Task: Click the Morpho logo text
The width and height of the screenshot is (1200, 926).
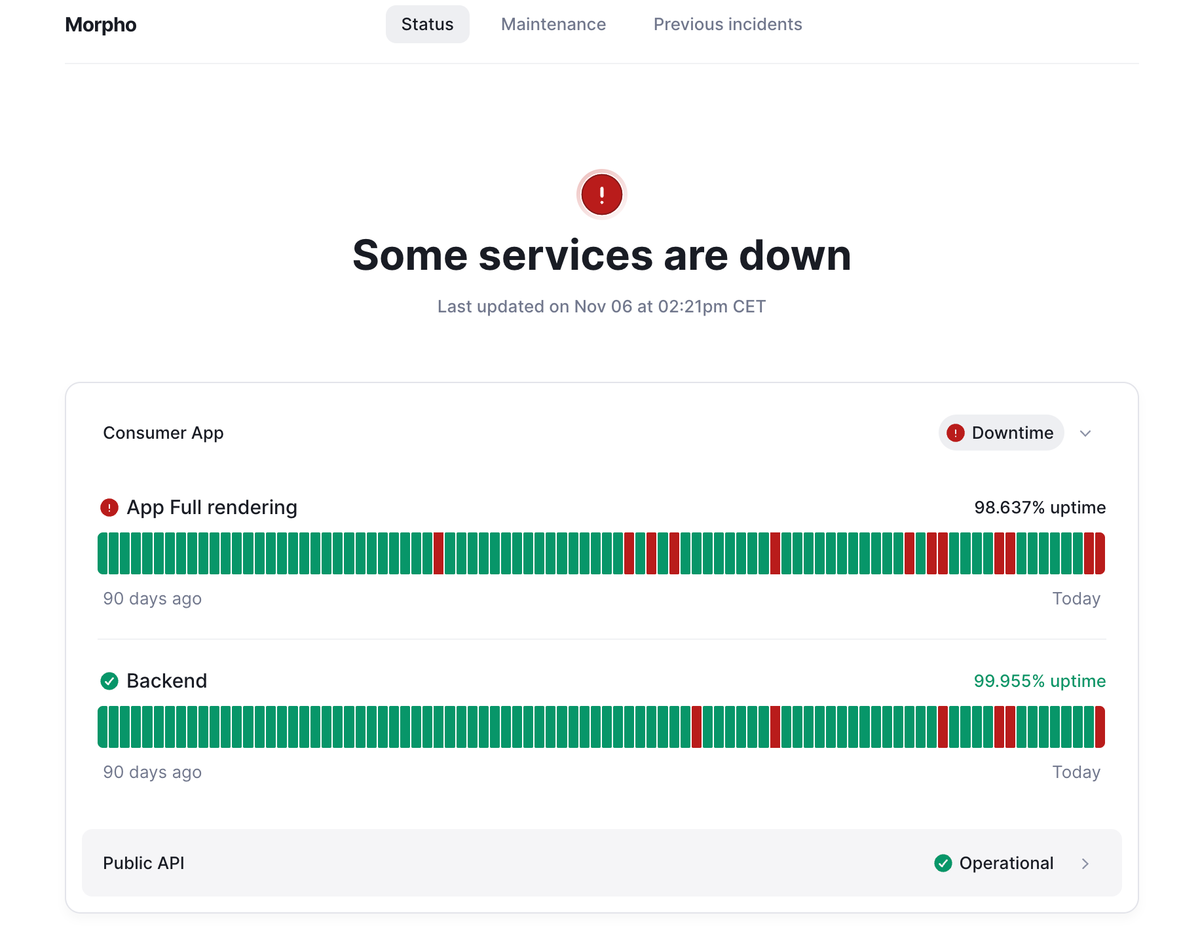Action: click(101, 25)
